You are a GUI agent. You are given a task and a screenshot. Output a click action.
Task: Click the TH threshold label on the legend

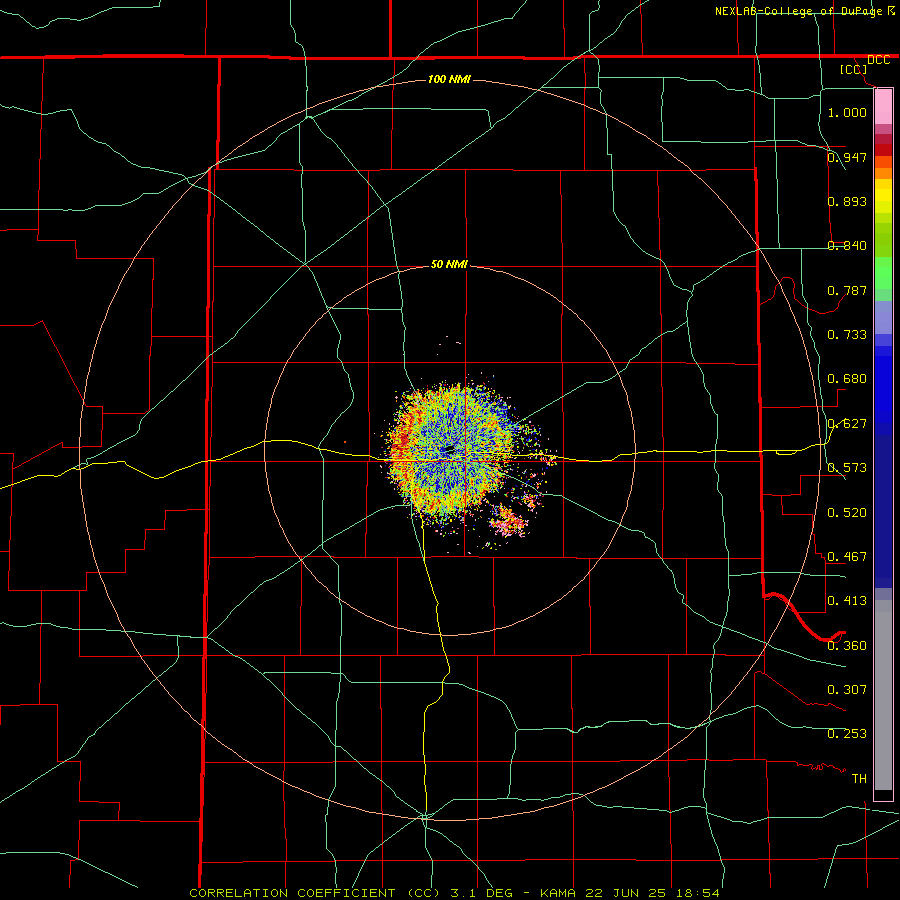pyautogui.click(x=859, y=779)
